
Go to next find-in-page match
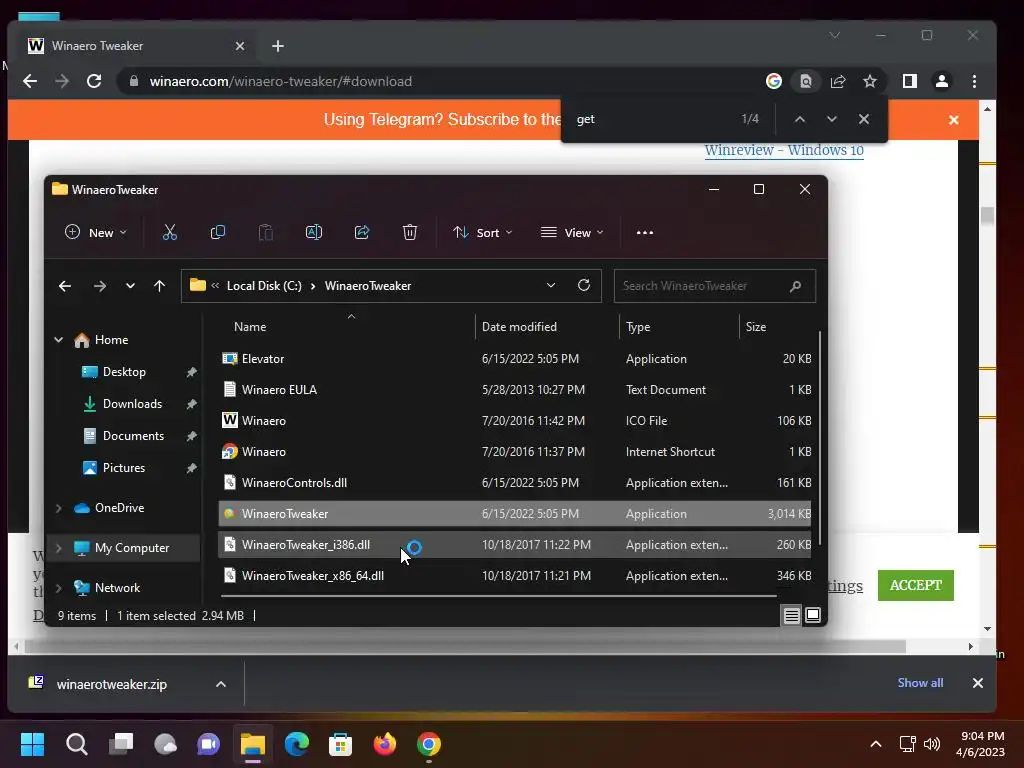[831, 119]
